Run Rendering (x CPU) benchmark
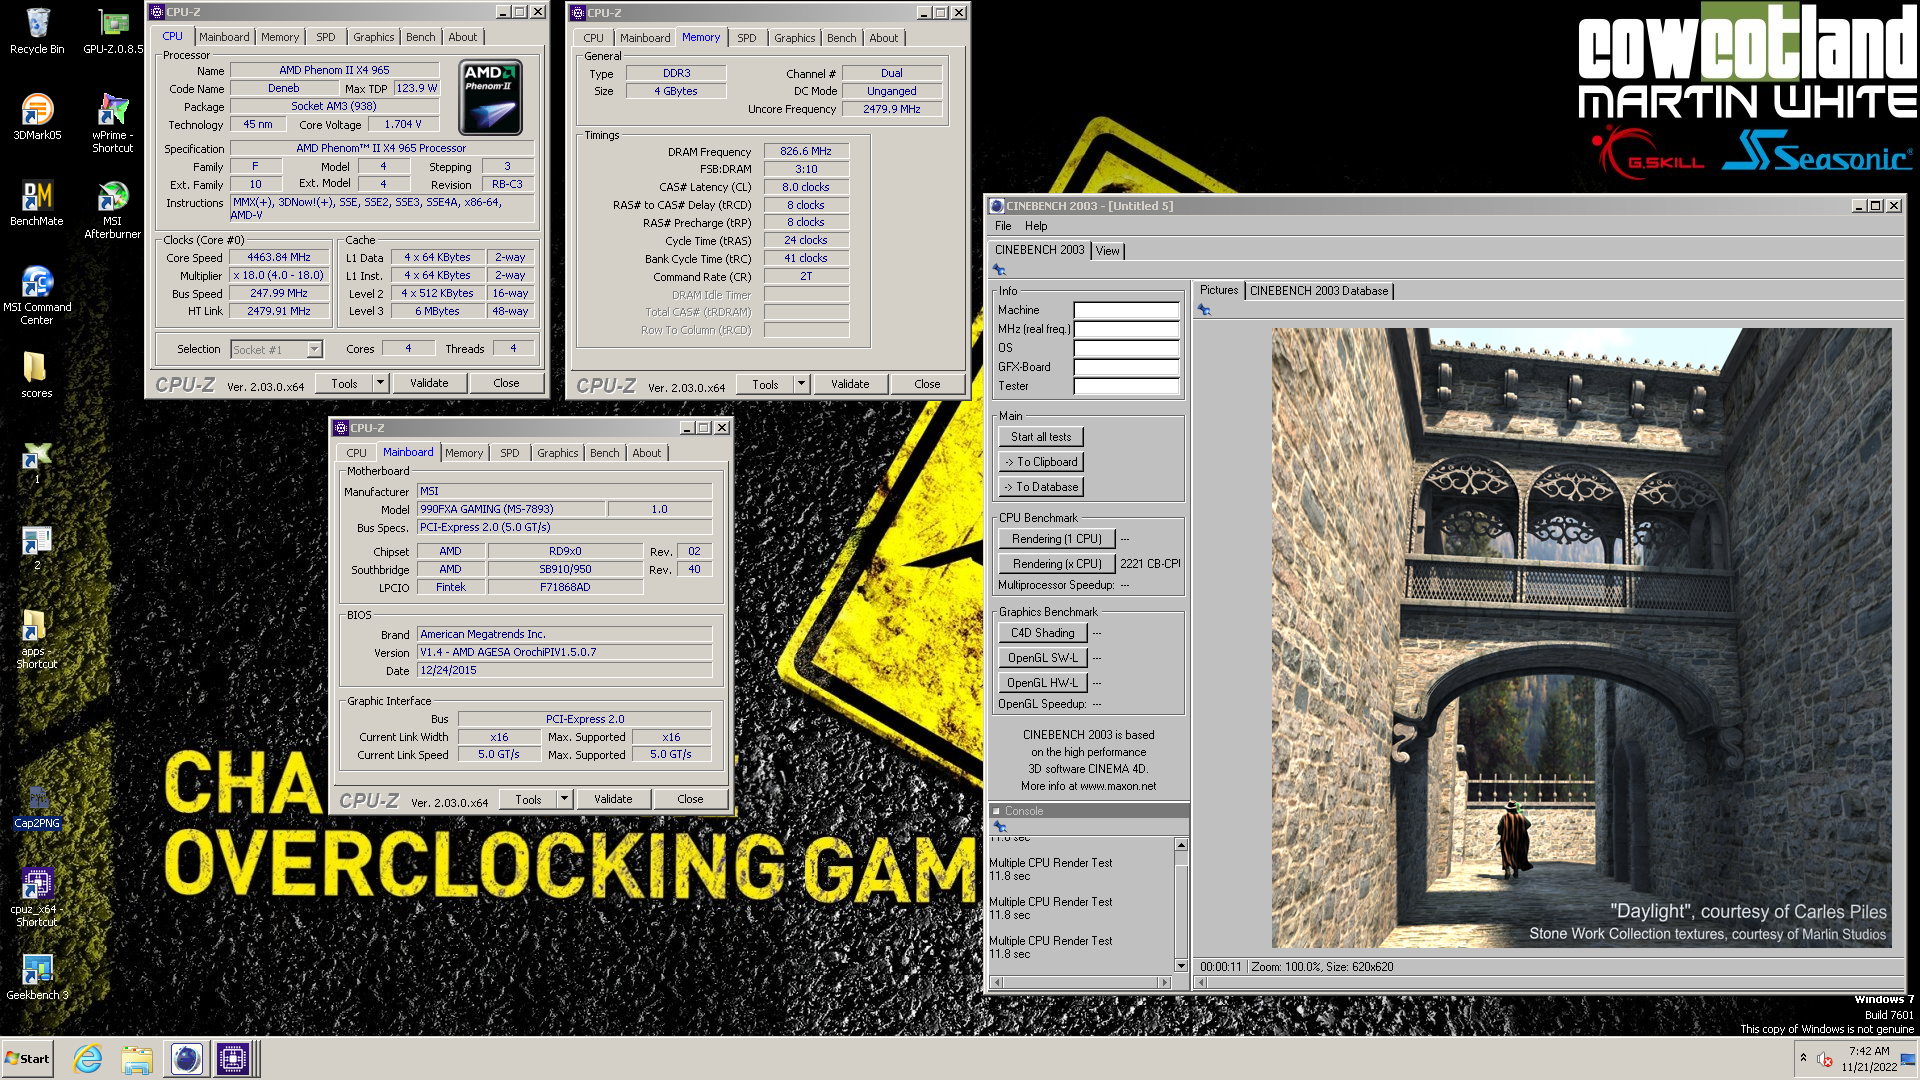 tap(1057, 564)
